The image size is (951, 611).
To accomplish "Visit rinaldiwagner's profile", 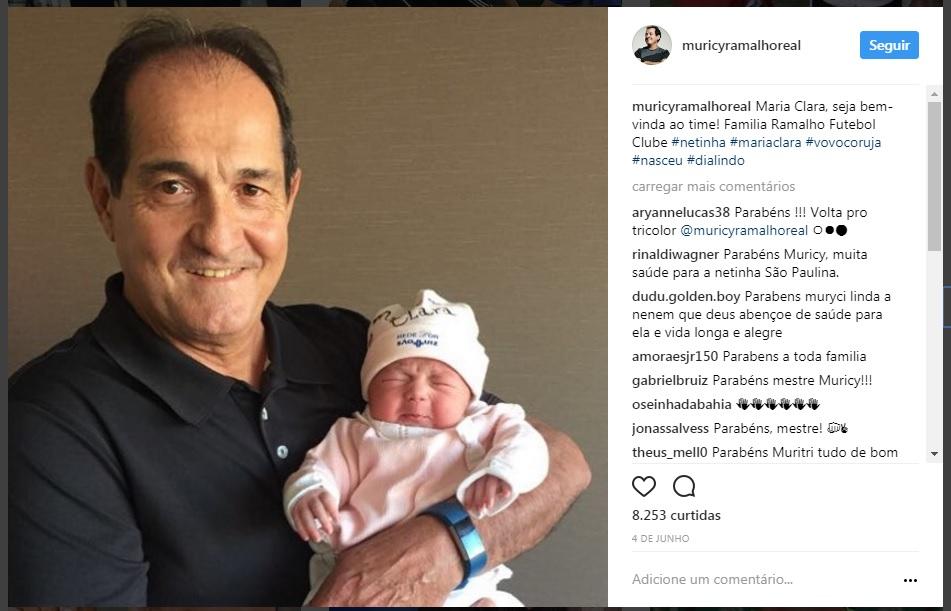I will click(675, 254).
